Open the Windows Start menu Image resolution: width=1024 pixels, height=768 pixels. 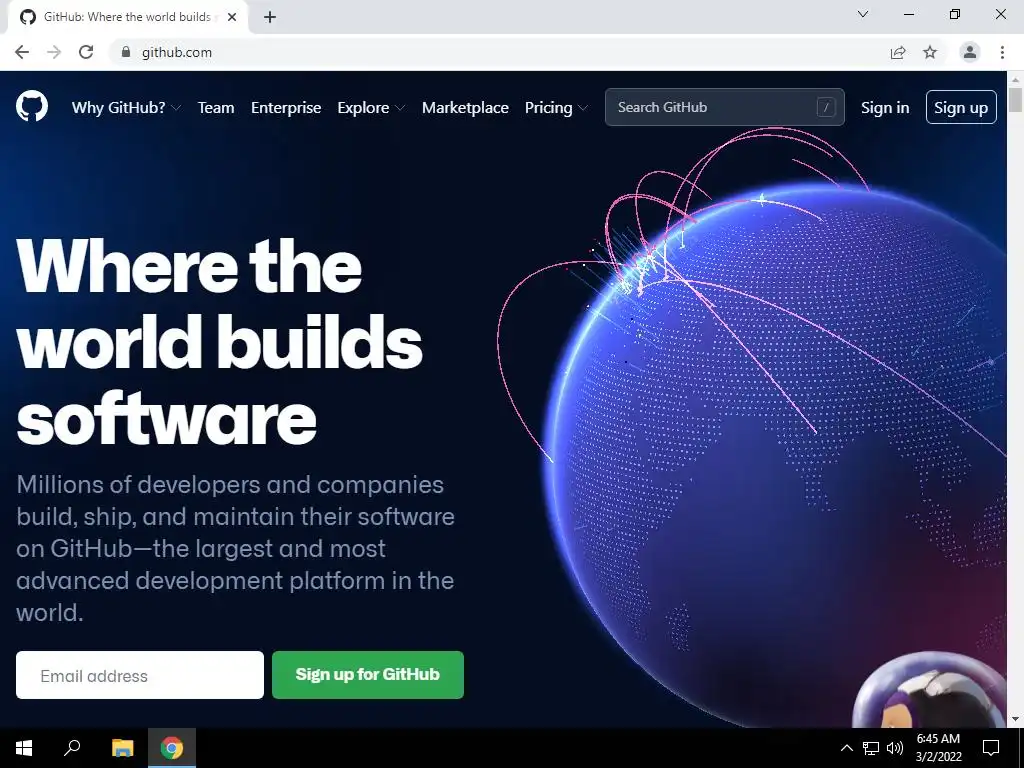click(x=24, y=748)
